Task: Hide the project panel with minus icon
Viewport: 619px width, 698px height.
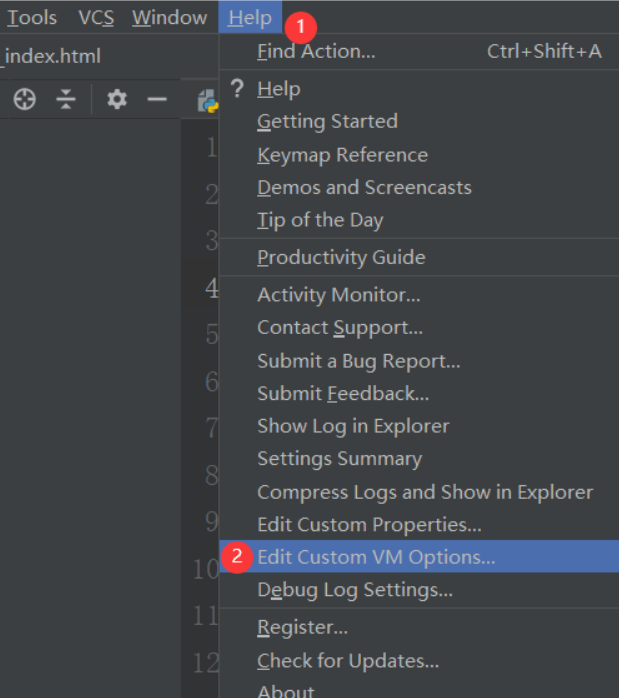Action: 157,99
